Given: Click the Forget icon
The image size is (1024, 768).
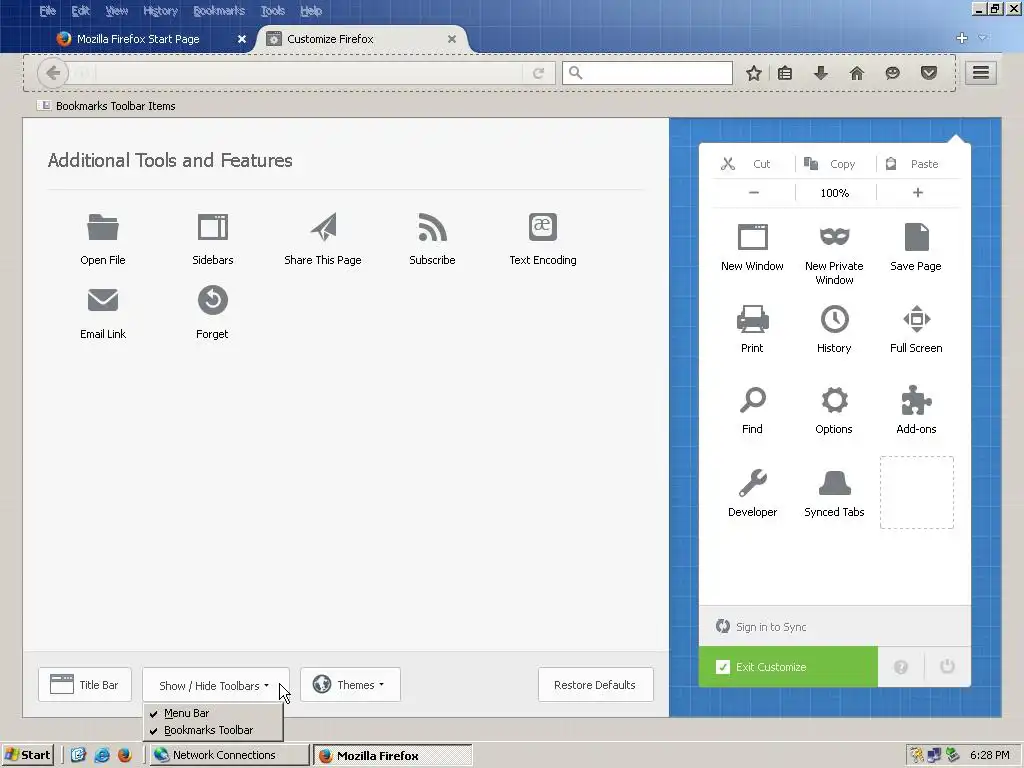Looking at the screenshot, I should click(x=212, y=300).
